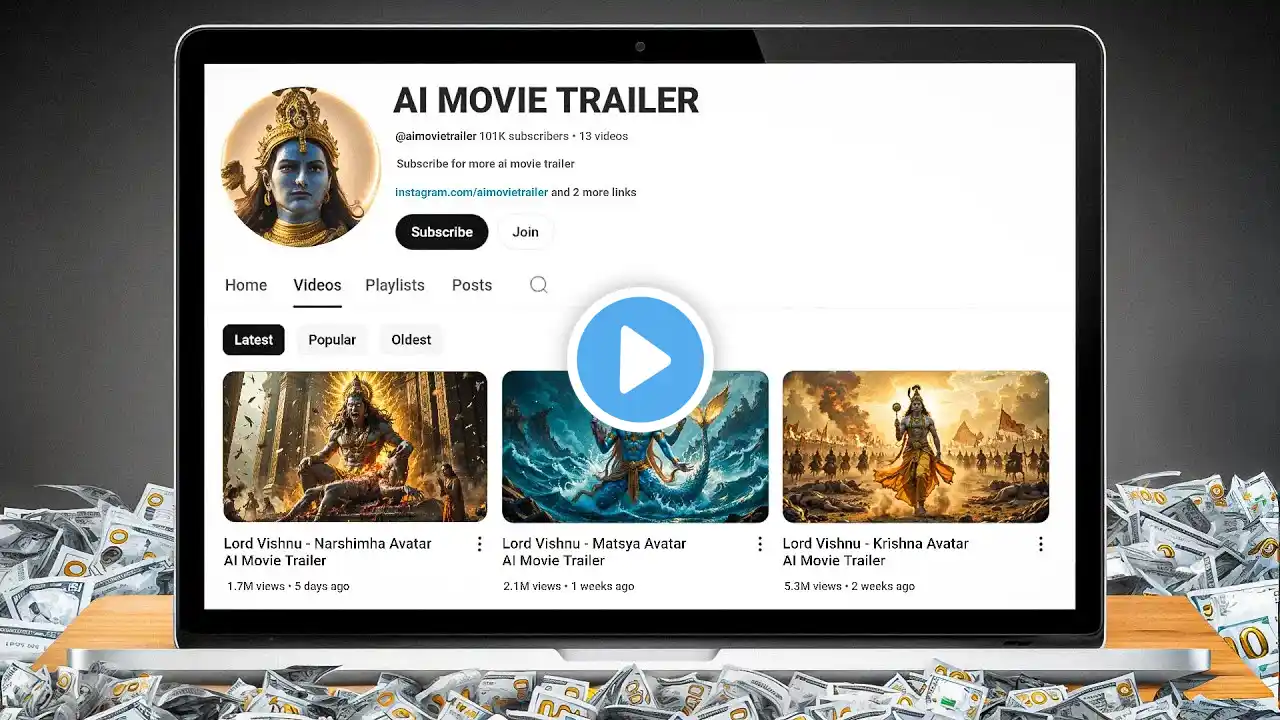Image resolution: width=1280 pixels, height=720 pixels.
Task: Click the AI Movie Trailer channel avatar
Action: tap(301, 166)
